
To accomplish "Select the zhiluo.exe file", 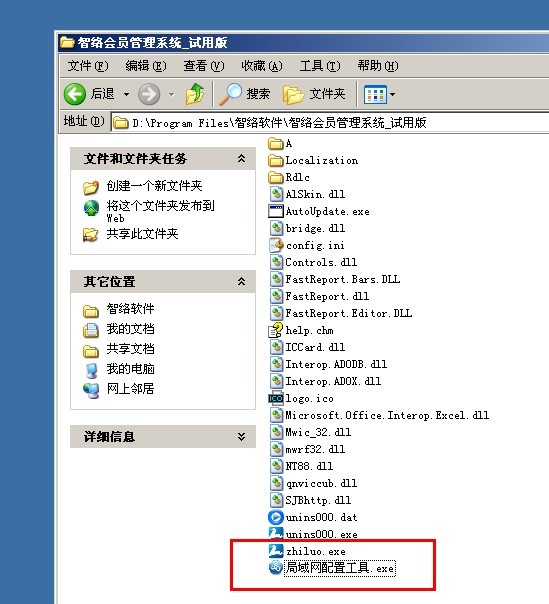I will point(307,551).
